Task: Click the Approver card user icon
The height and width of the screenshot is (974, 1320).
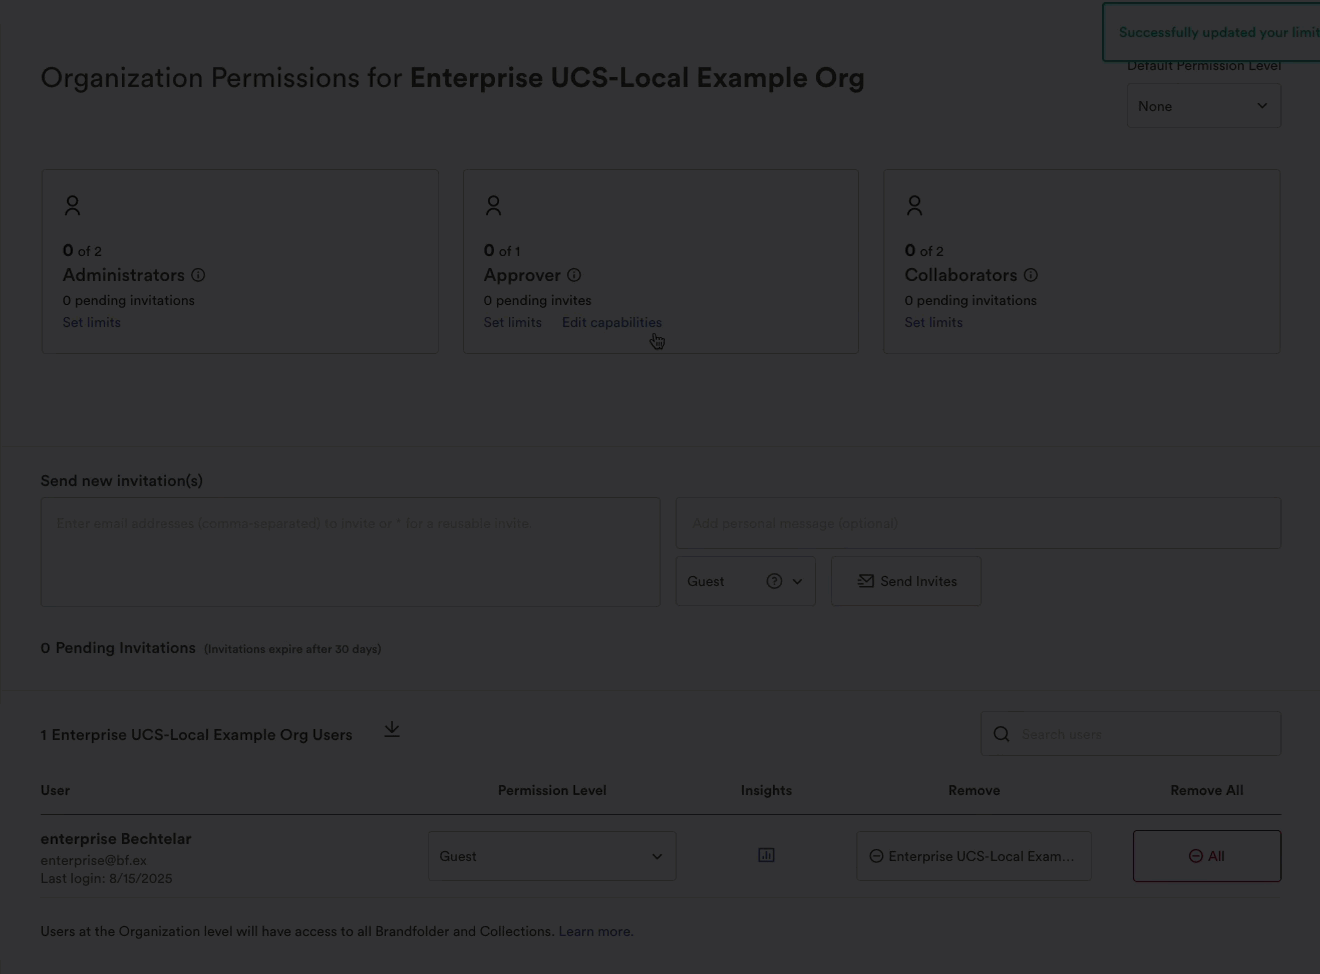Action: pyautogui.click(x=493, y=205)
